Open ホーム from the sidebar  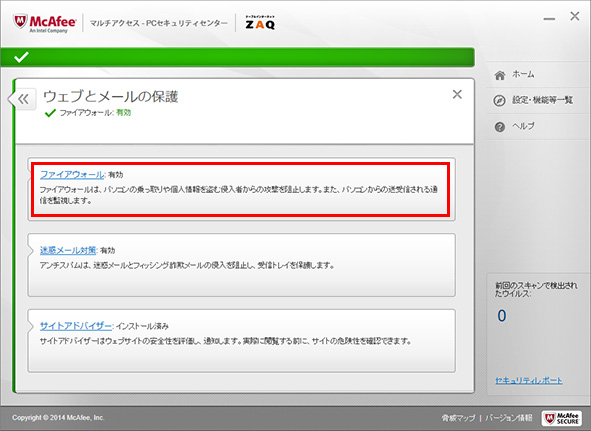pyautogui.click(x=523, y=74)
